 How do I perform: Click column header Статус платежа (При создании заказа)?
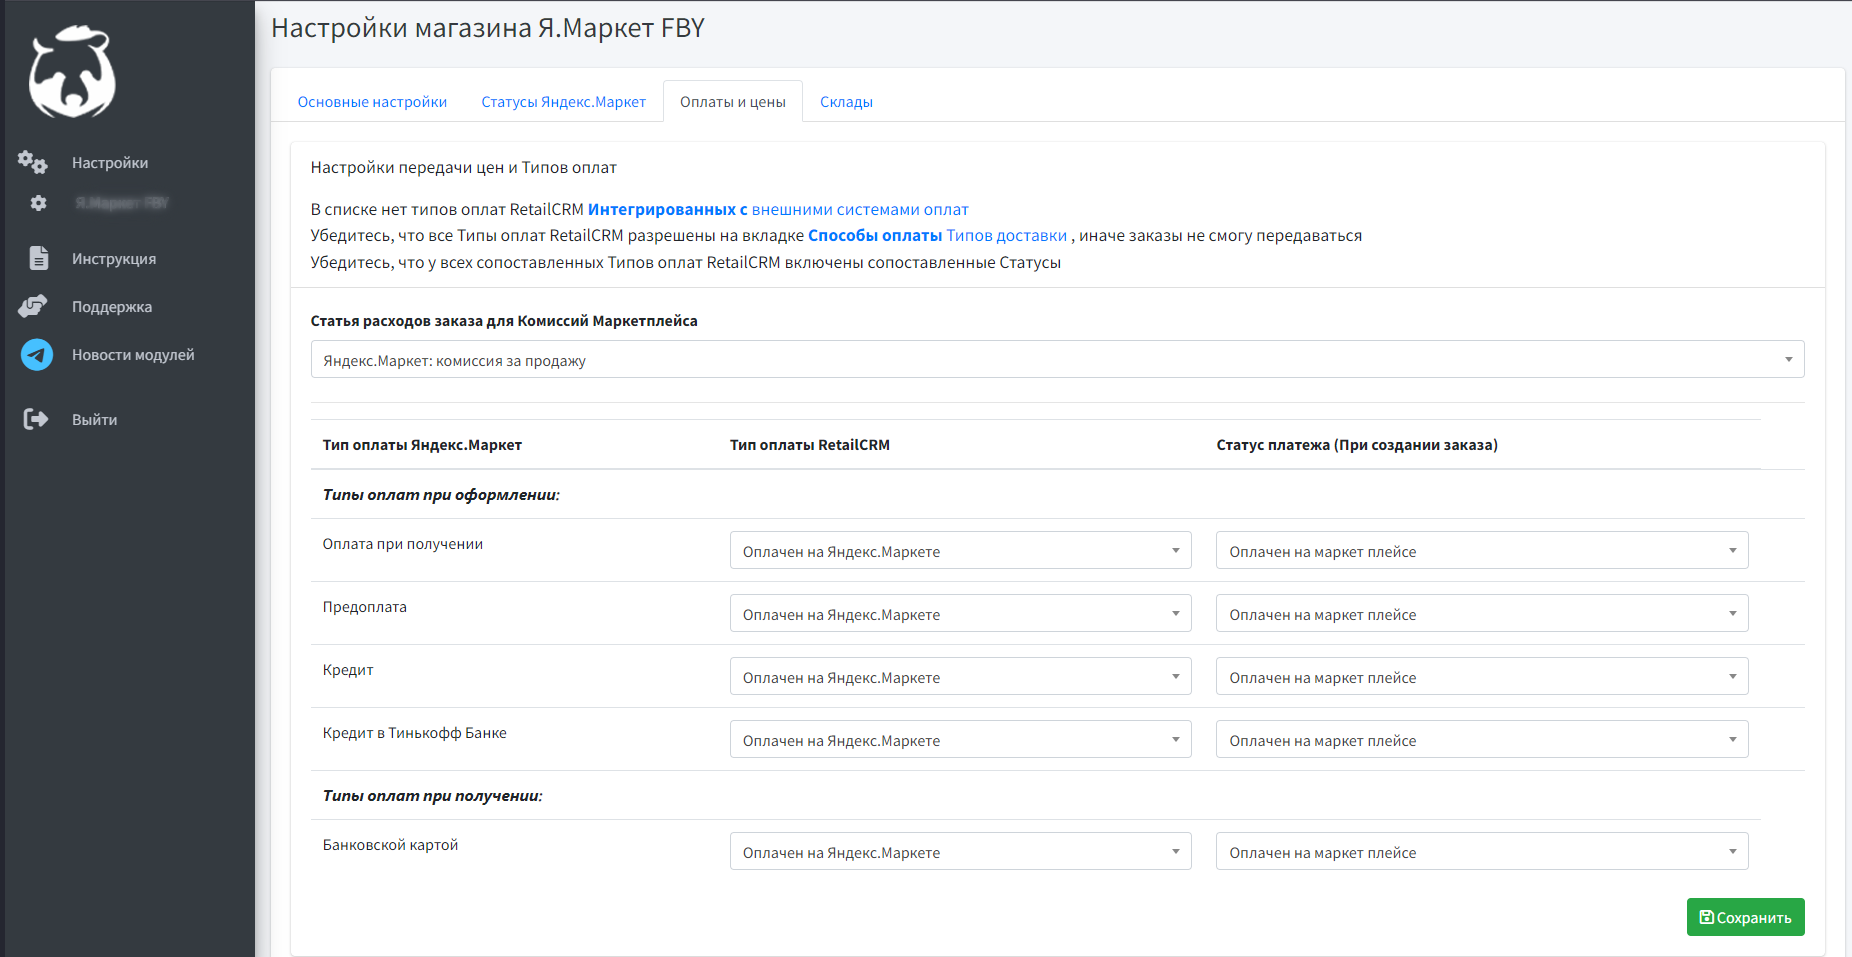[1357, 445]
